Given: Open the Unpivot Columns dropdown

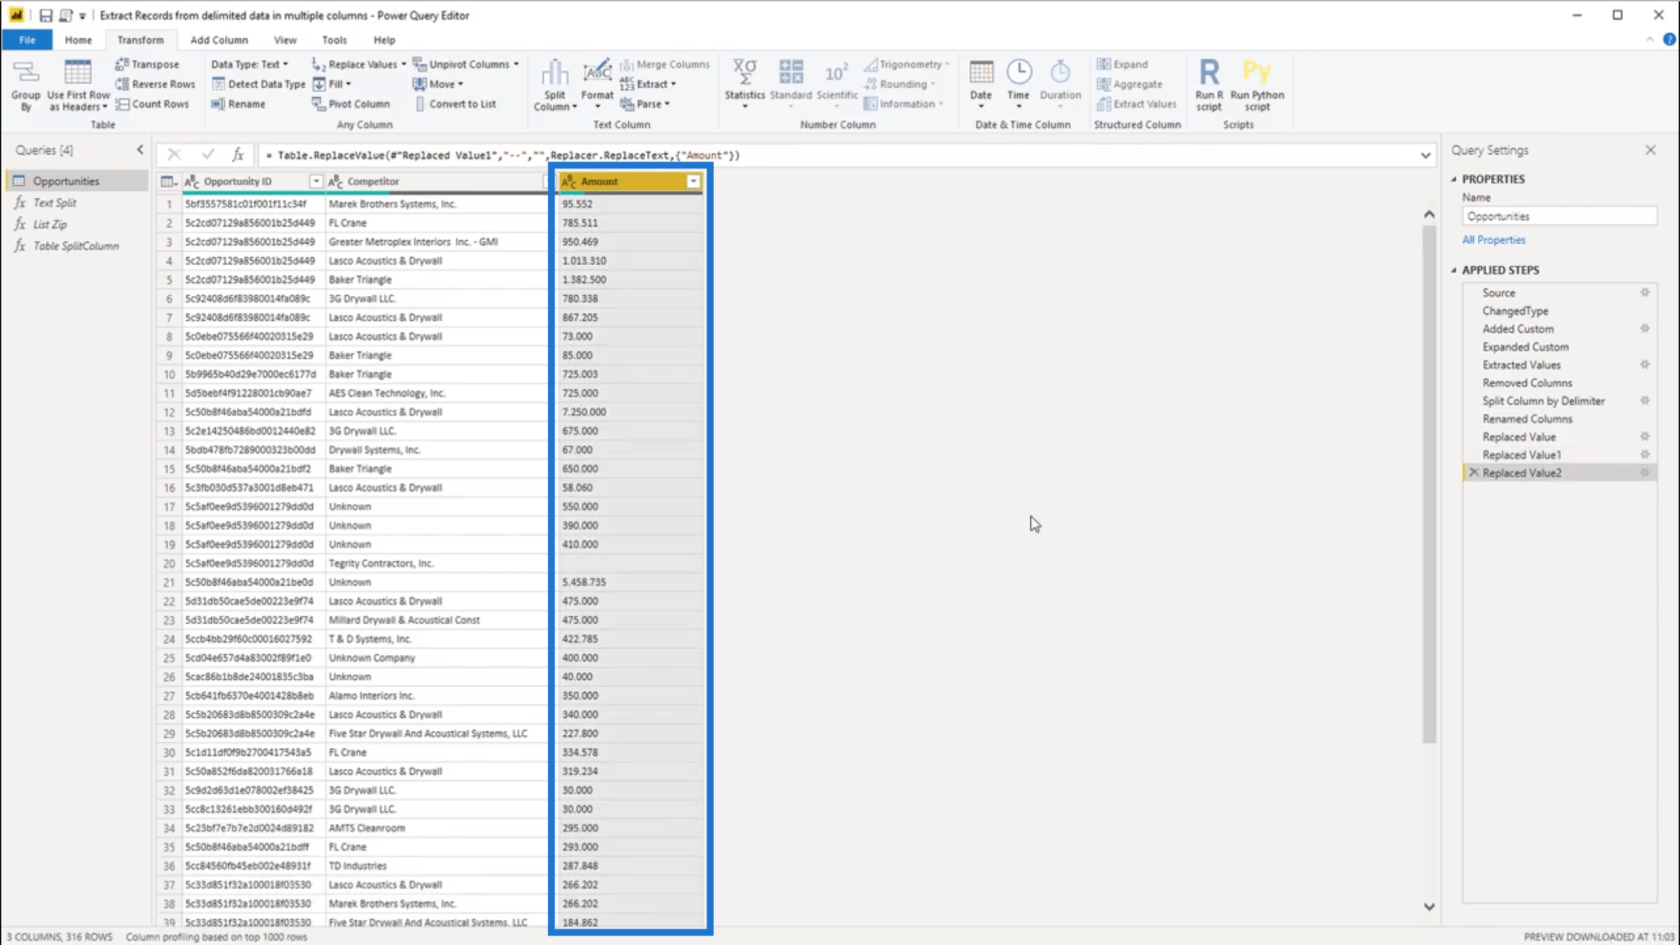Looking at the screenshot, I should pos(516,64).
